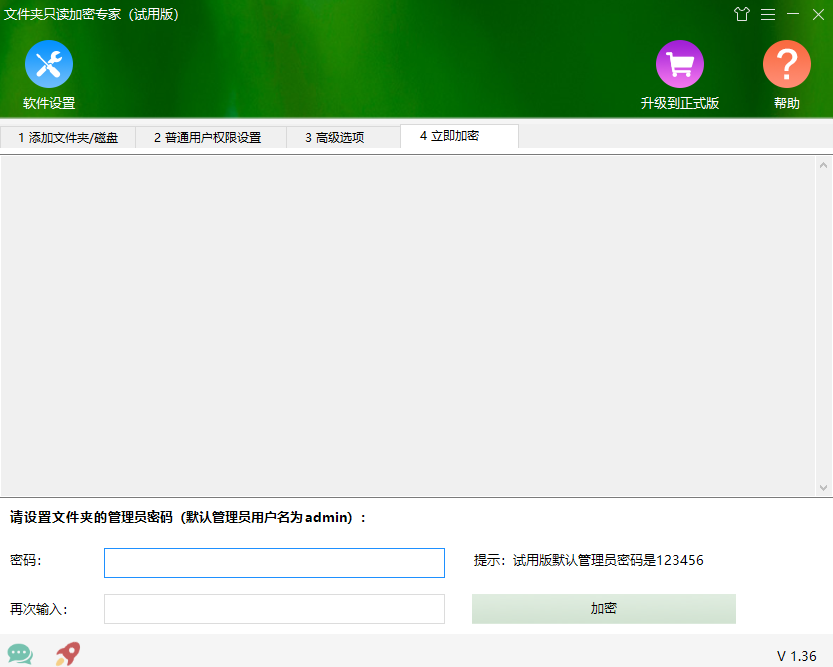Click the chat bubble icon in status bar
This screenshot has height=667, width=833.
[20, 653]
